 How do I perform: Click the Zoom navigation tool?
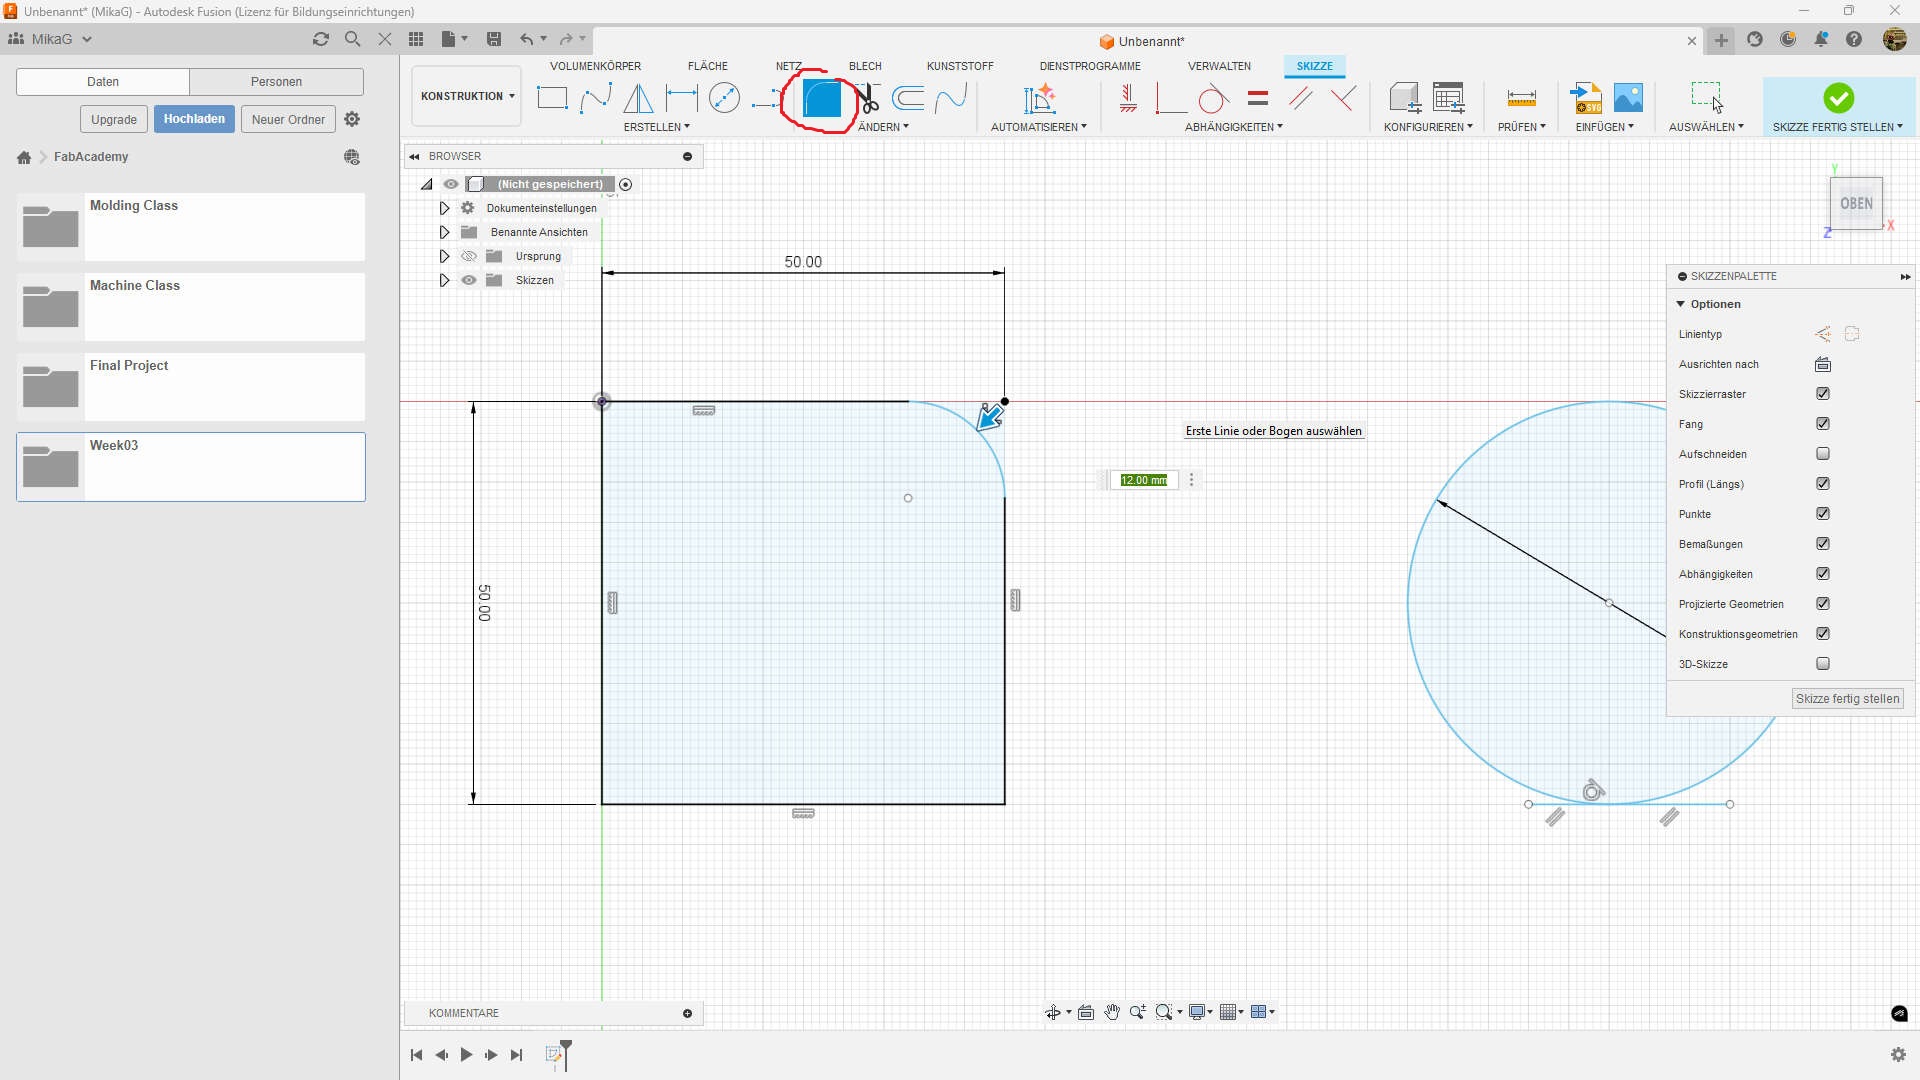click(x=1138, y=1012)
